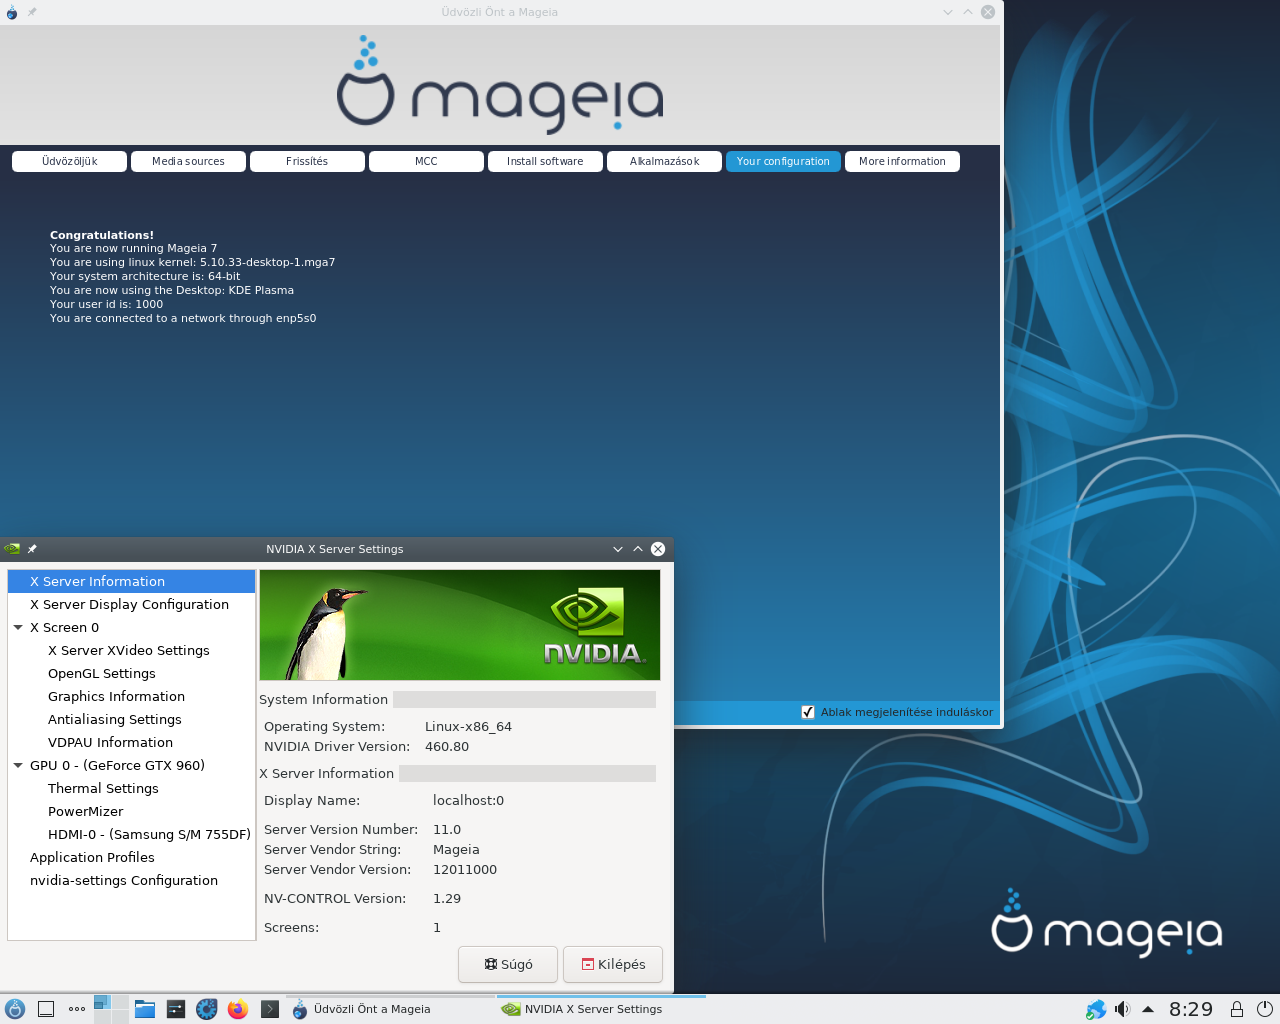Select X Server XVideo Settings
Viewport: 1280px width, 1024px height.
(x=131, y=650)
